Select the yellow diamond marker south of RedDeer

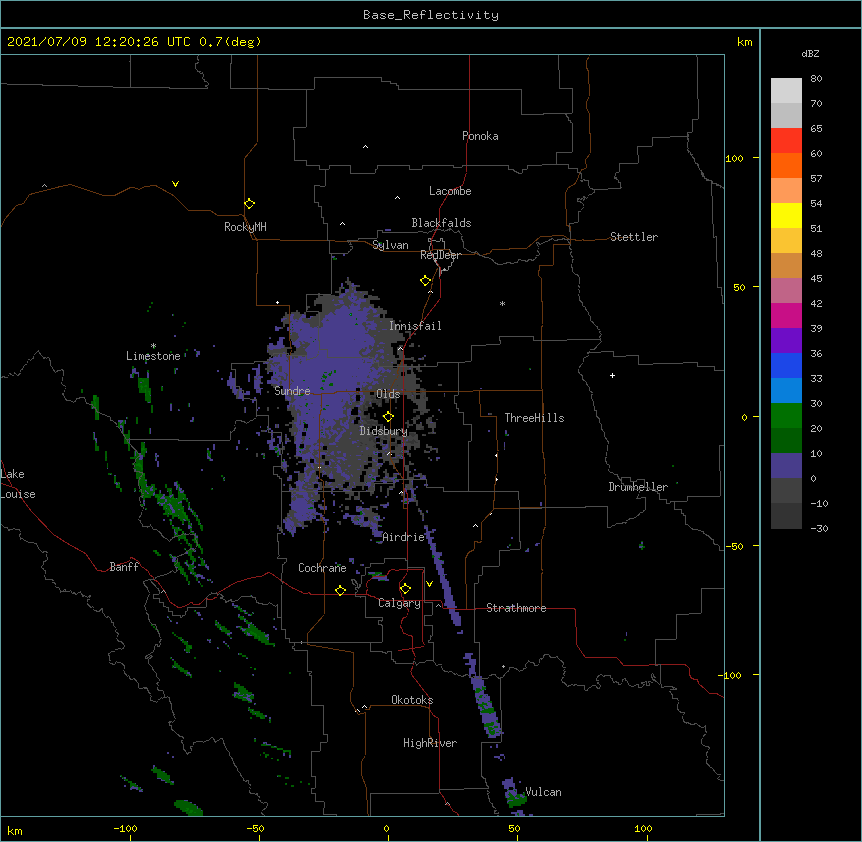click(426, 281)
